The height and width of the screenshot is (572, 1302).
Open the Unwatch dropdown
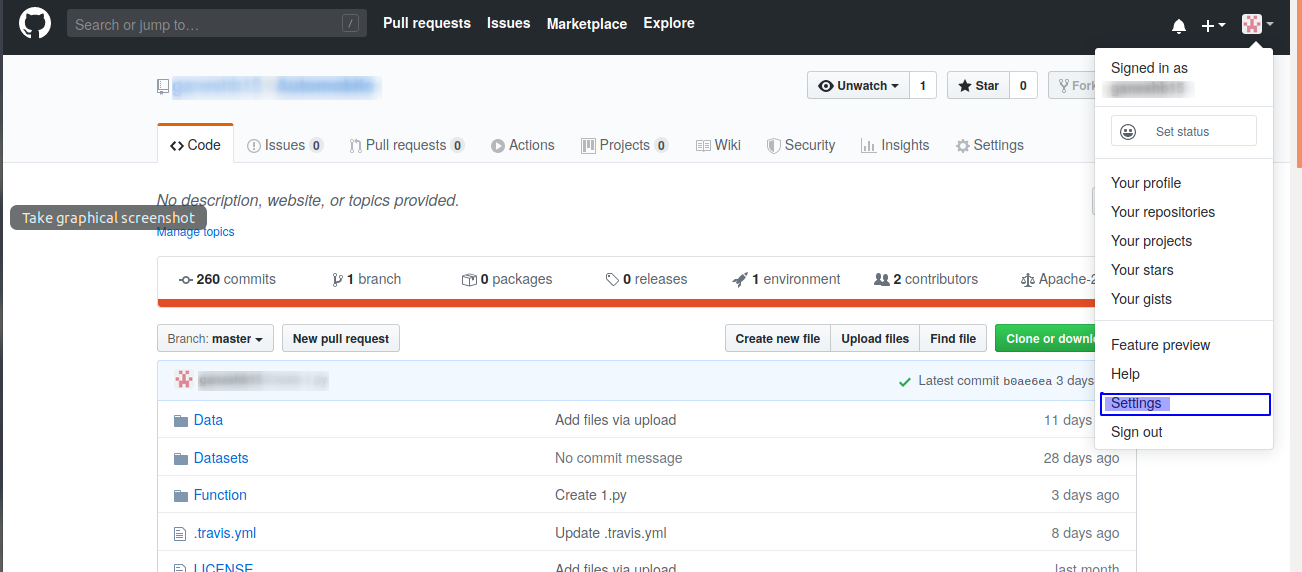pos(858,86)
